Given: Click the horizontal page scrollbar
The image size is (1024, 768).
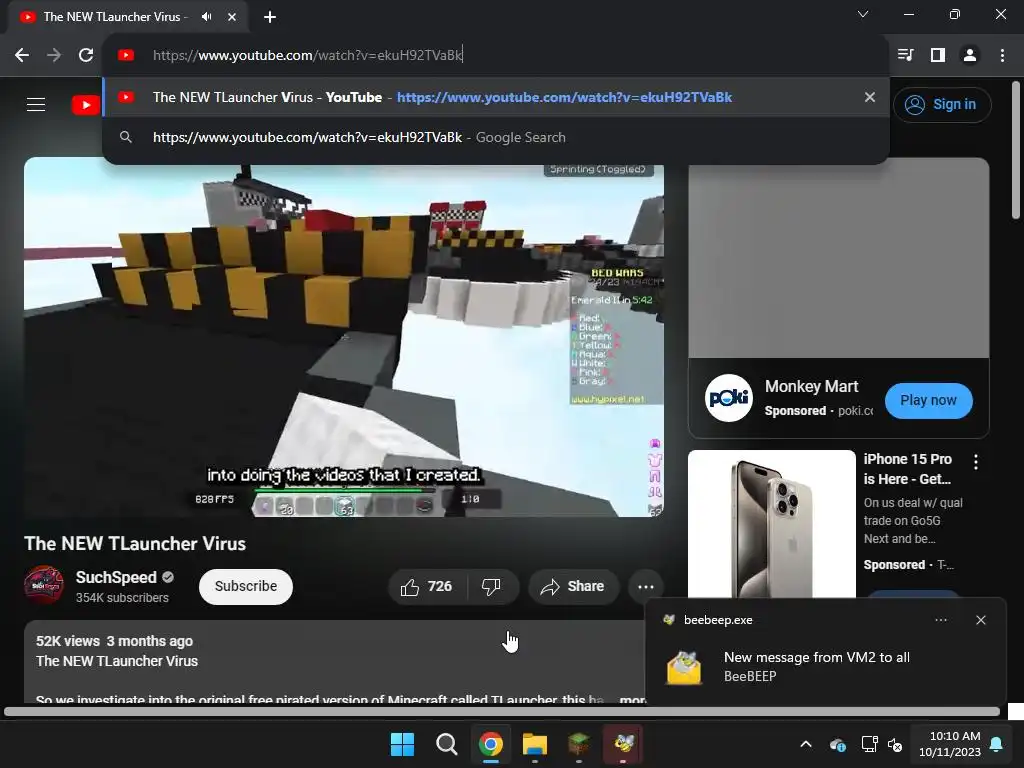Looking at the screenshot, I should pos(502,712).
